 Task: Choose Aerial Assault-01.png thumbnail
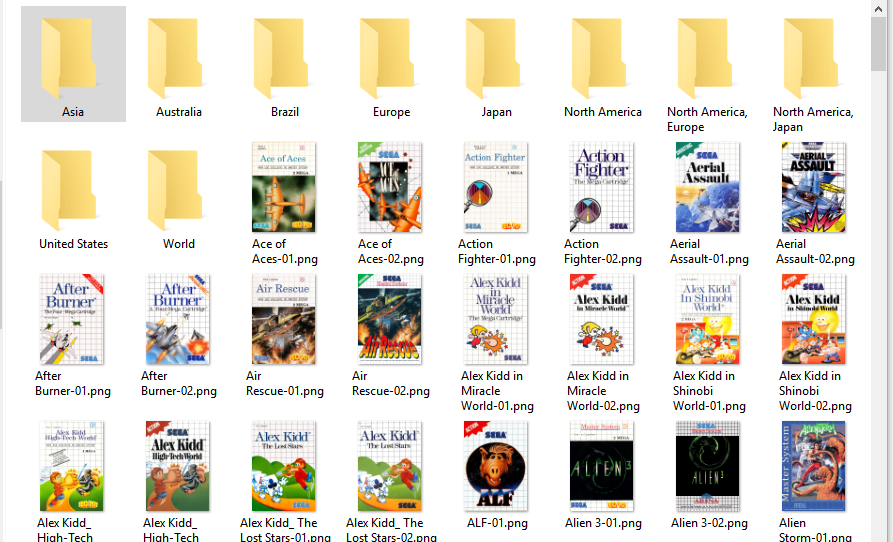[707, 187]
